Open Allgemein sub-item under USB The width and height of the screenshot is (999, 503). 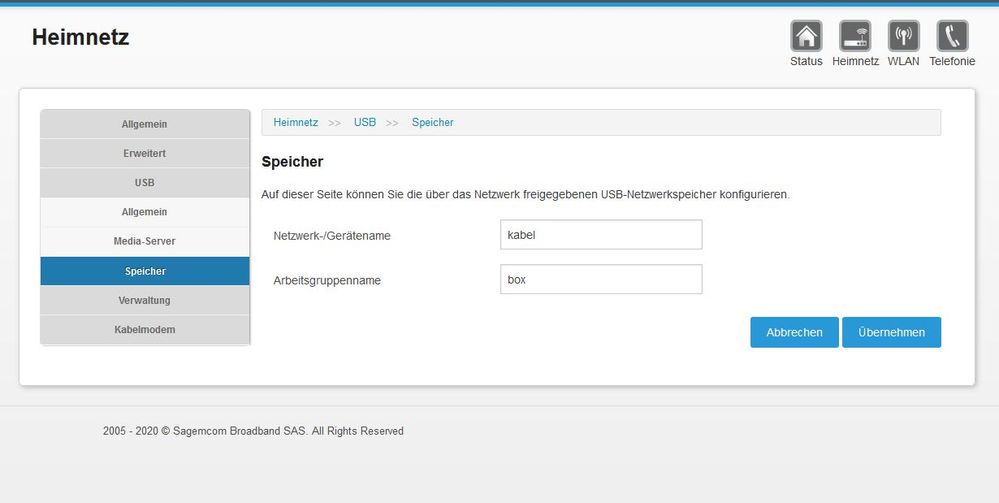point(145,212)
